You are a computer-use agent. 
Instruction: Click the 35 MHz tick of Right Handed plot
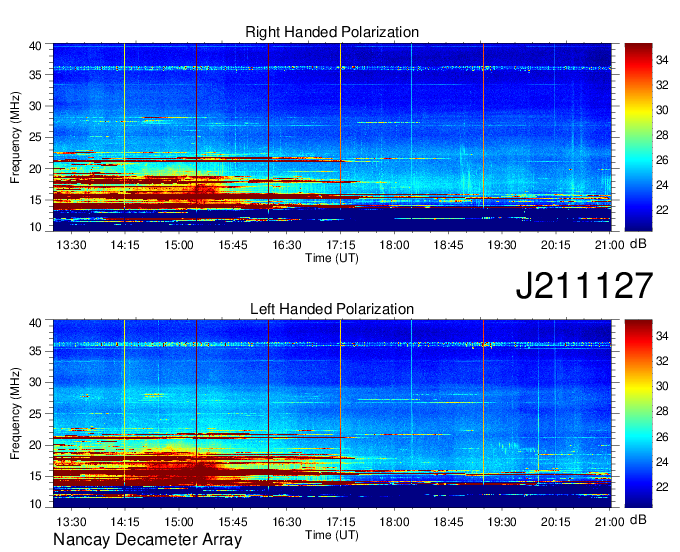click(x=35, y=75)
